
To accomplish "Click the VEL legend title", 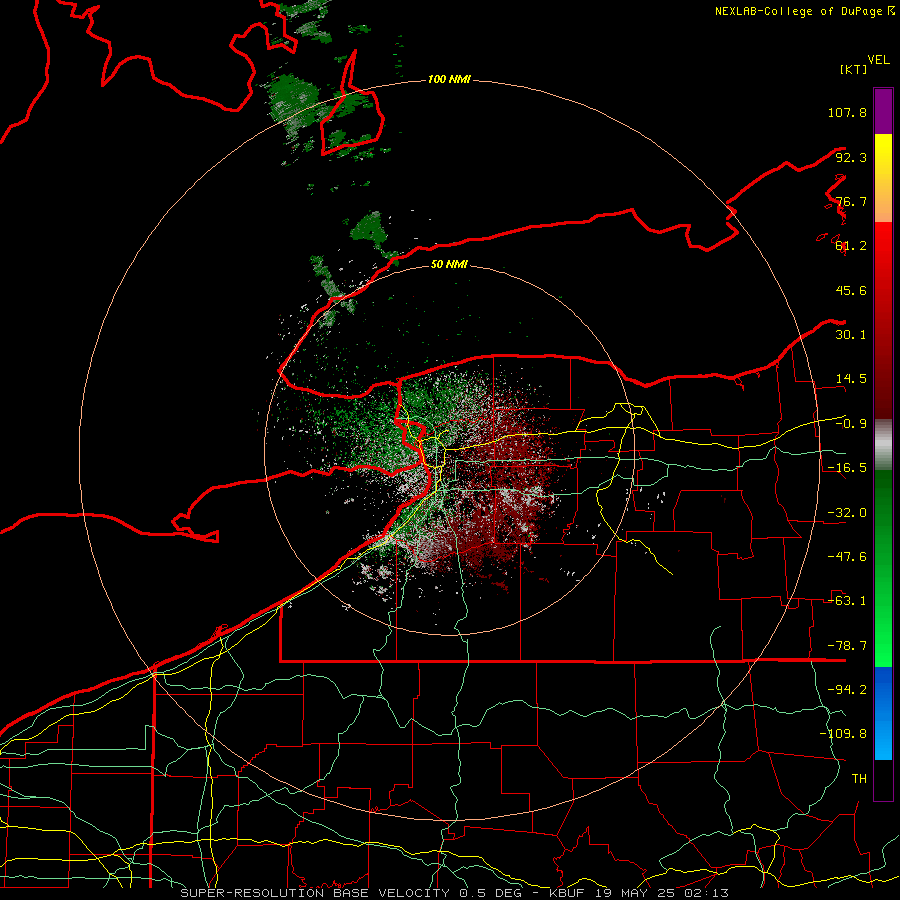I will 878,60.
